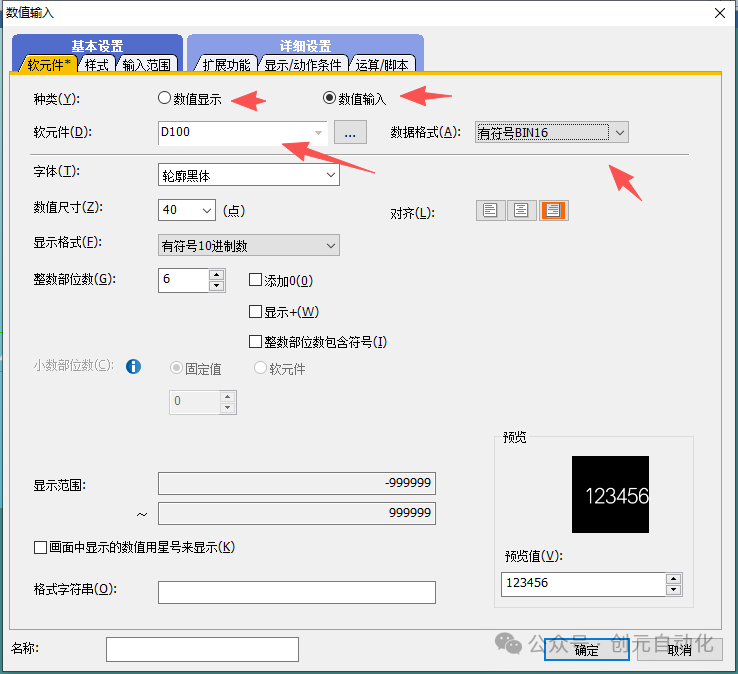Toggle 整数部位数包含符号 checkbox

click(255, 342)
